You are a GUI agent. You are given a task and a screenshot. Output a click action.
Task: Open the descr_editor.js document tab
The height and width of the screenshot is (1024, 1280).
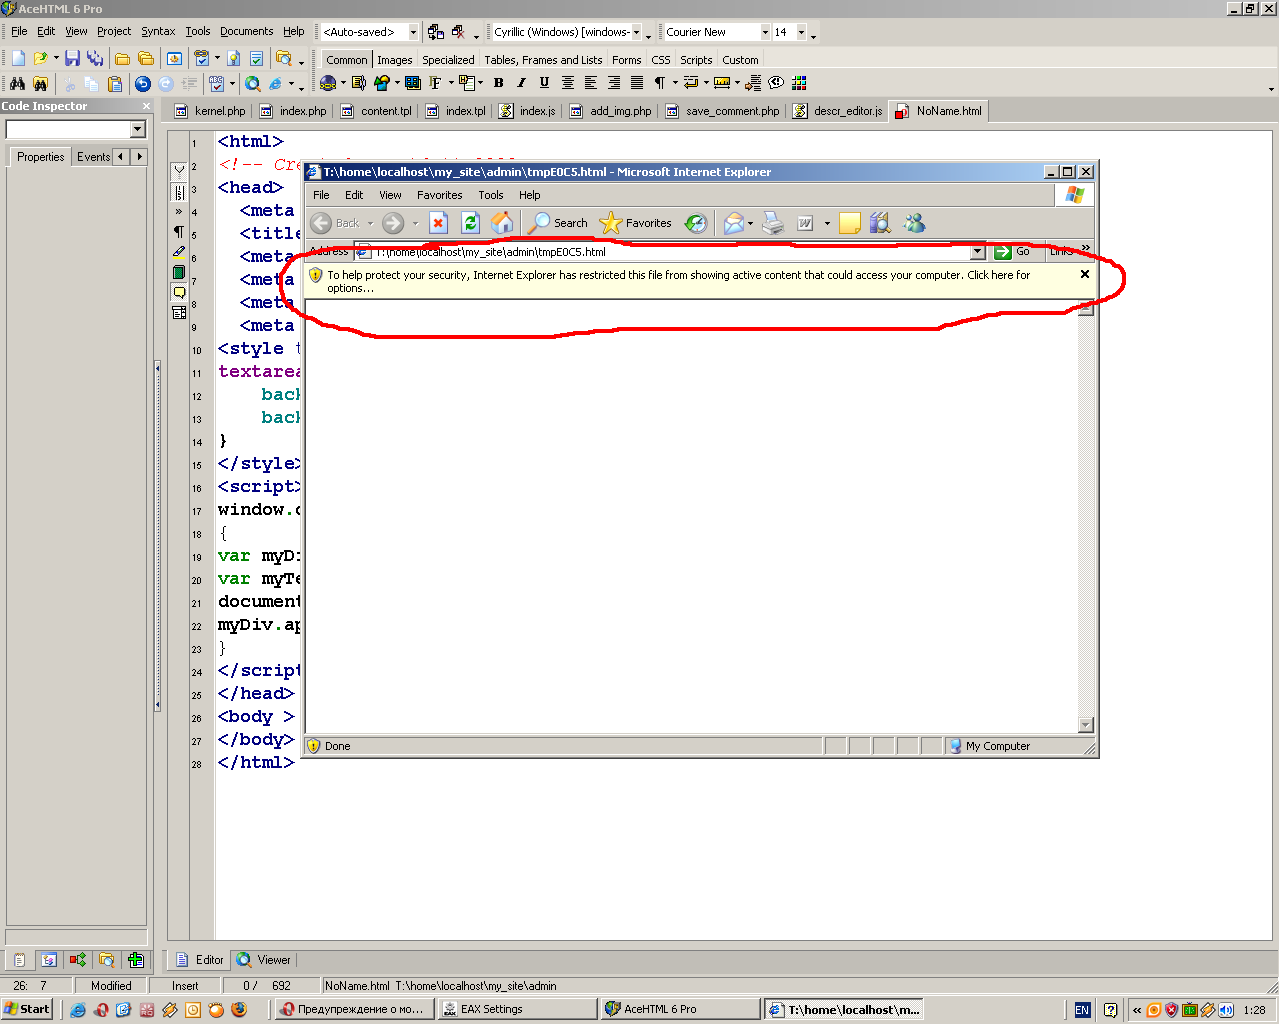pos(838,111)
